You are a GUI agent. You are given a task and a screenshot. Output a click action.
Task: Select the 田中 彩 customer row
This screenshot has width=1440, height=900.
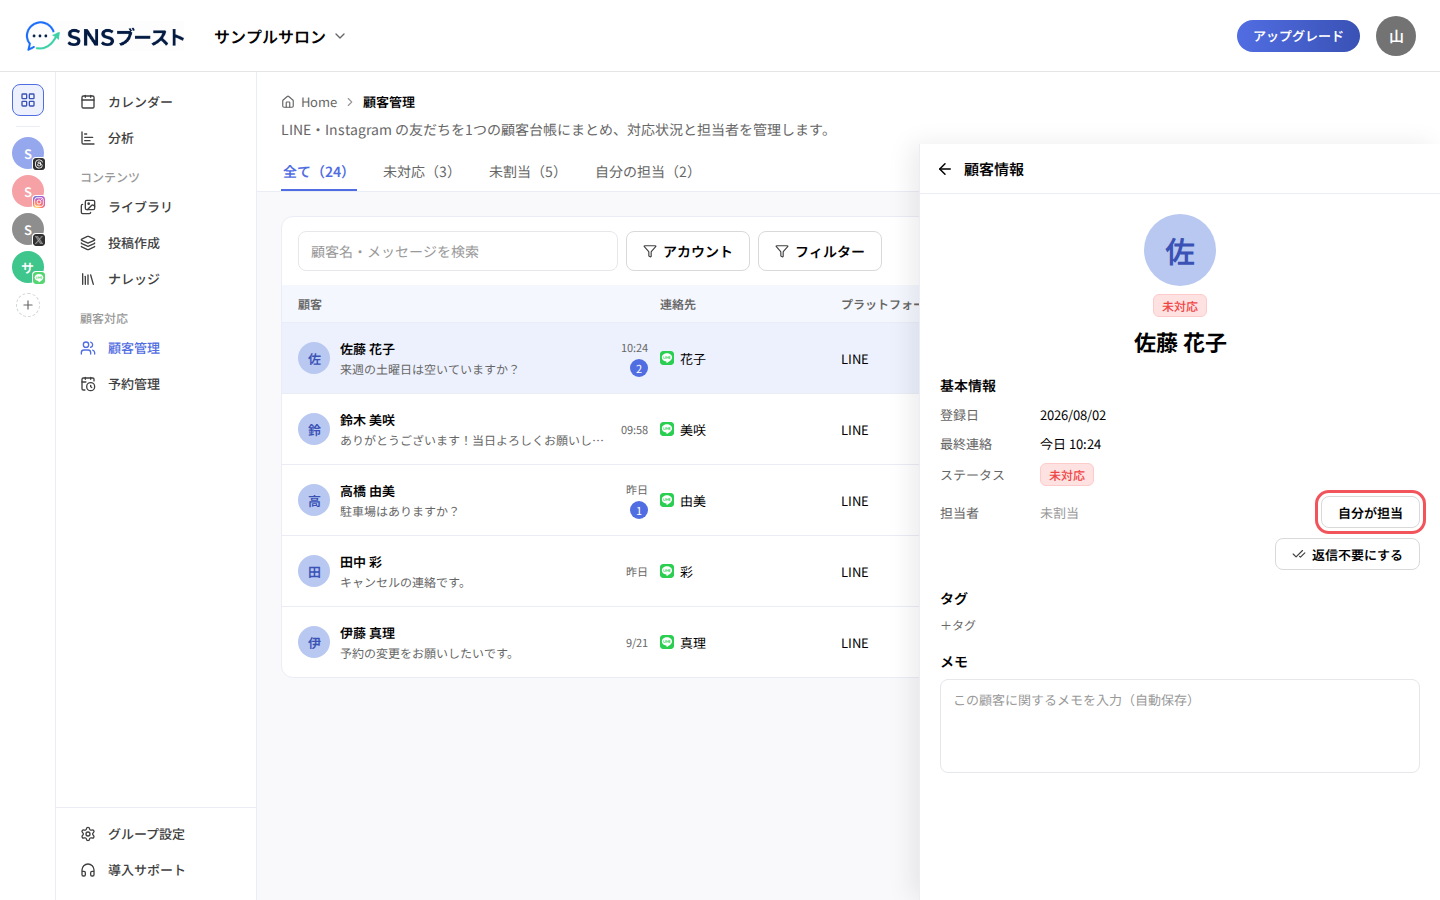click(x=601, y=572)
